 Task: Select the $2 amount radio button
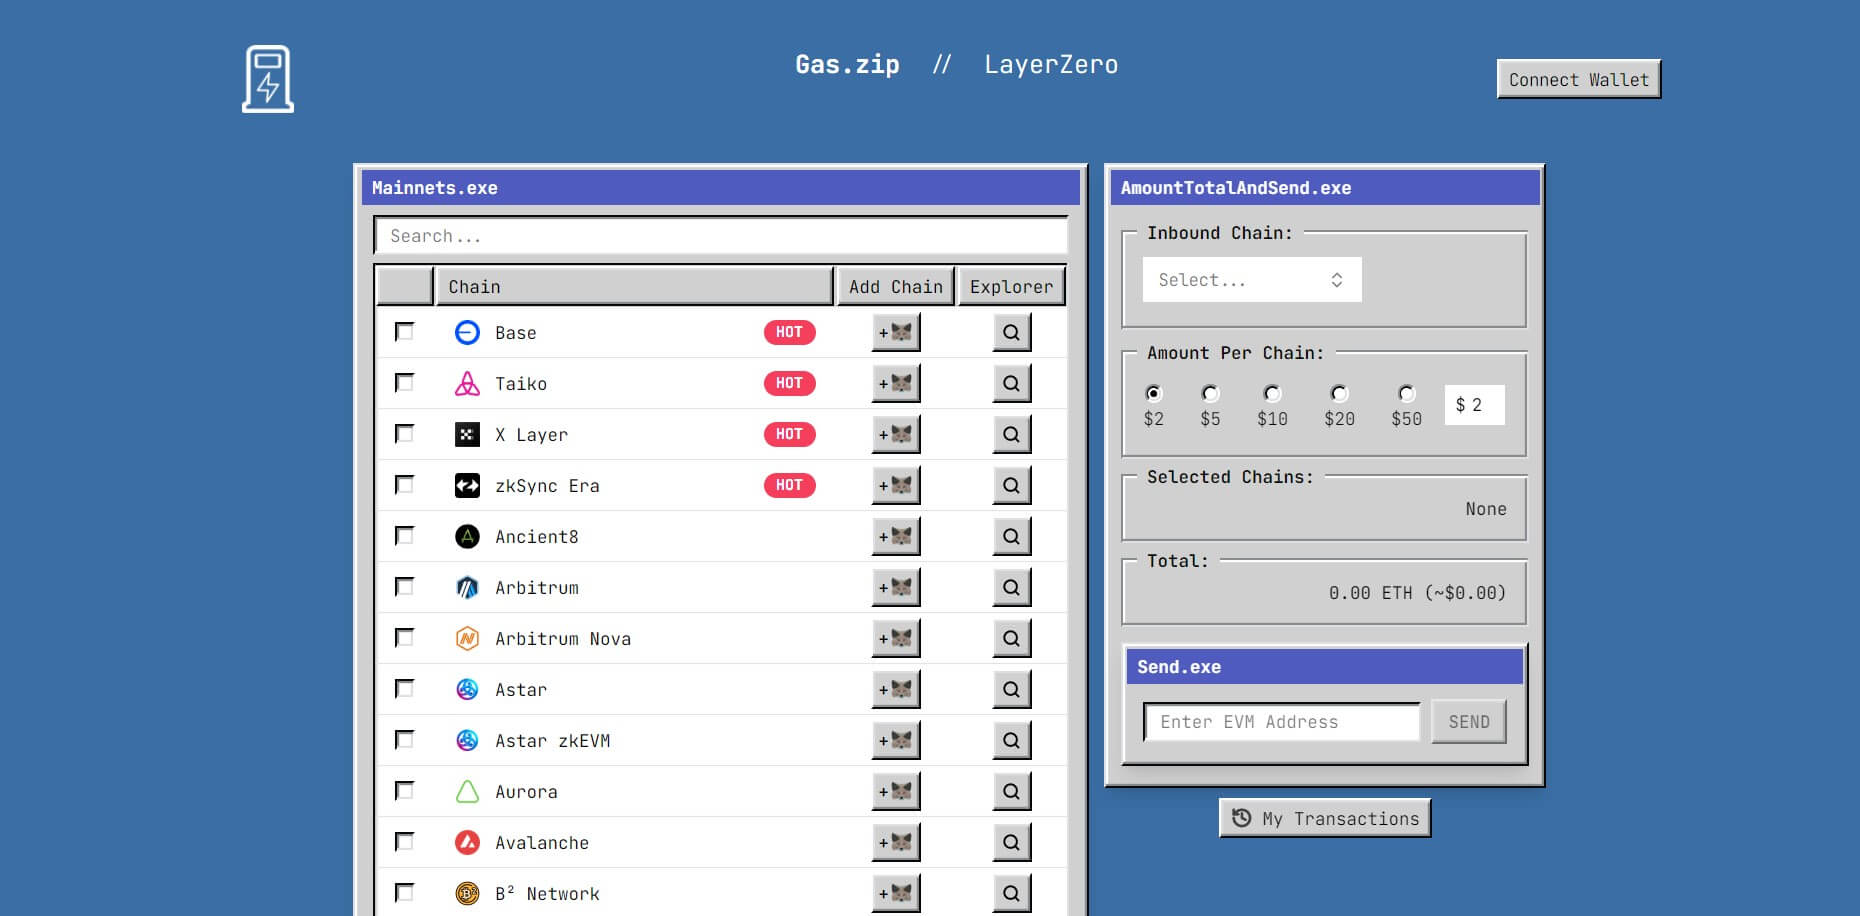(1154, 393)
